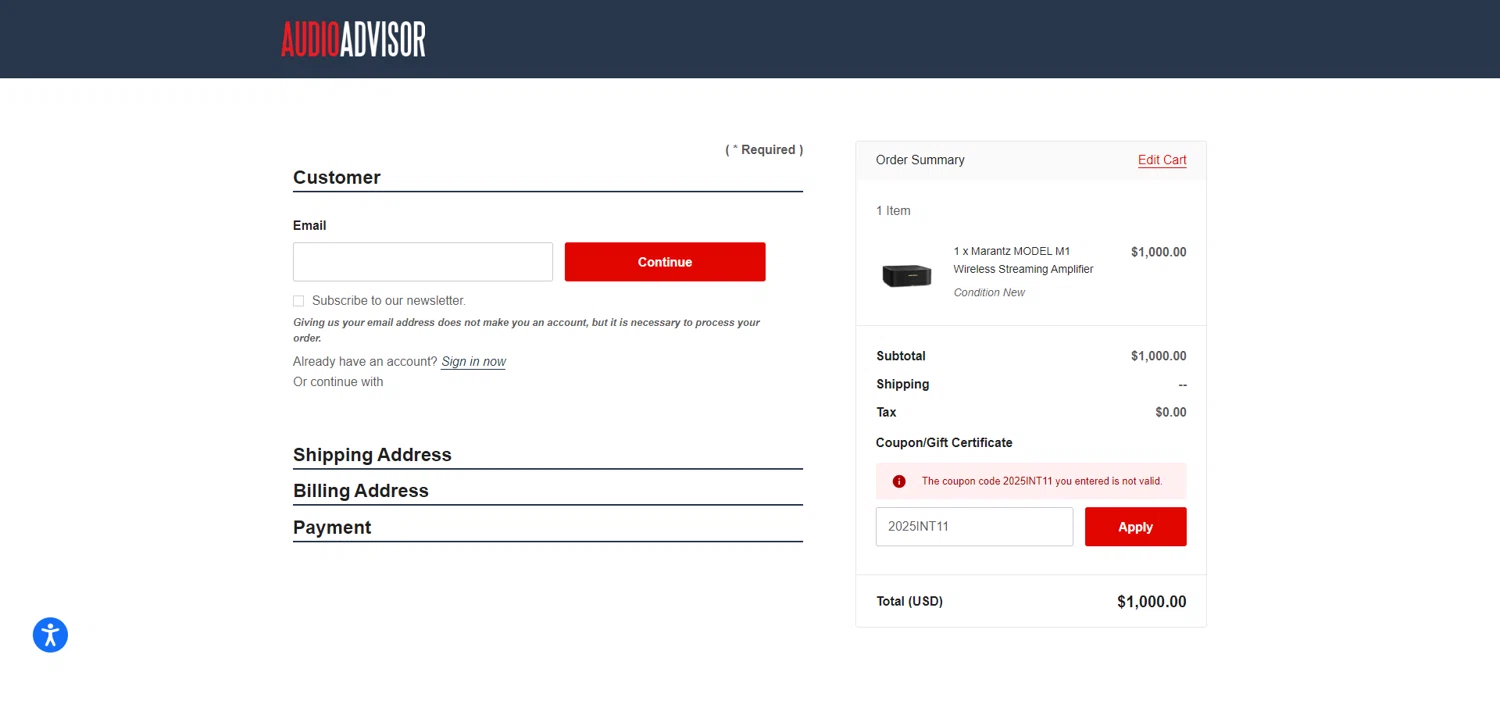Image resolution: width=1500 pixels, height=723 pixels.
Task: Click the Subtotal label
Action: click(901, 356)
